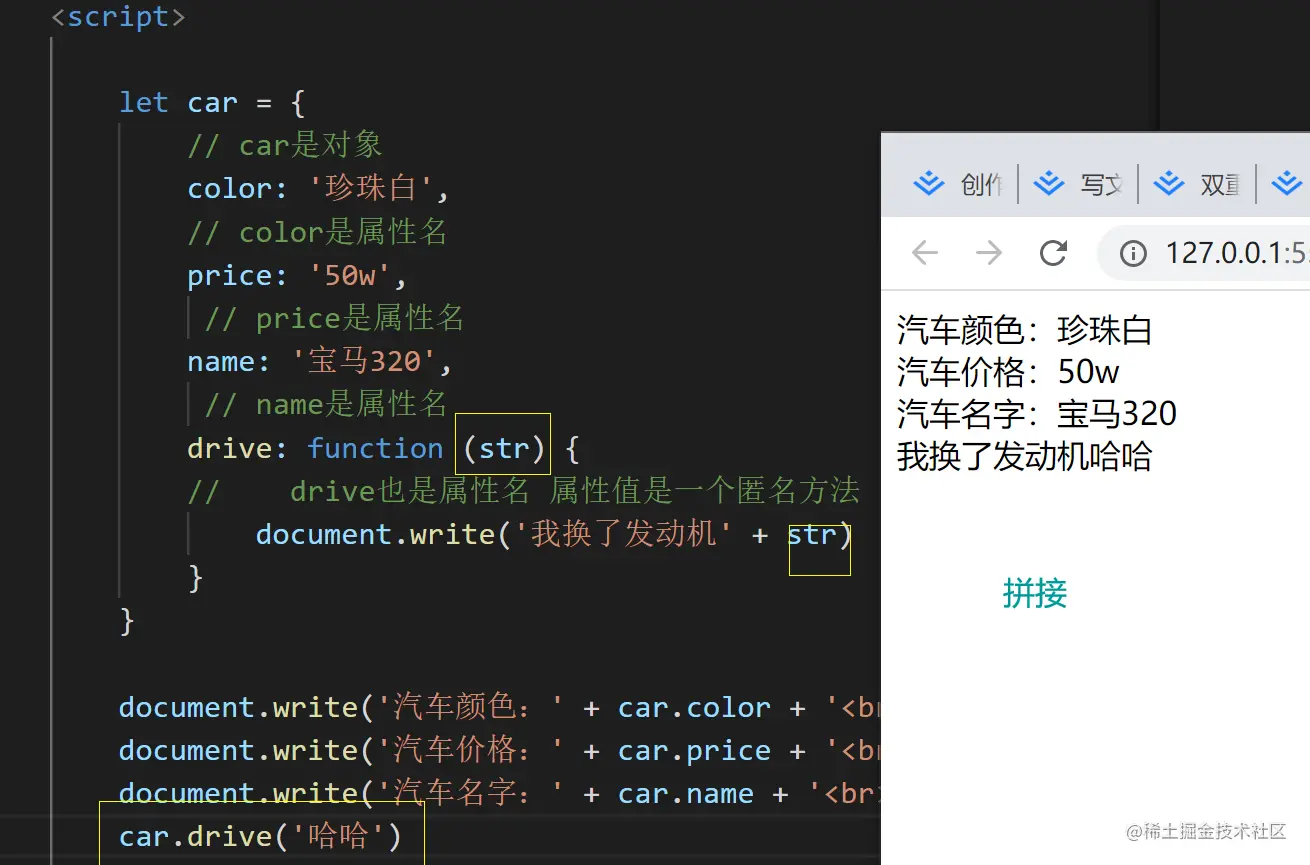The image size is (1310, 865).
Task: Click the teal 拼接 link on the page
Action: pos(1034,594)
